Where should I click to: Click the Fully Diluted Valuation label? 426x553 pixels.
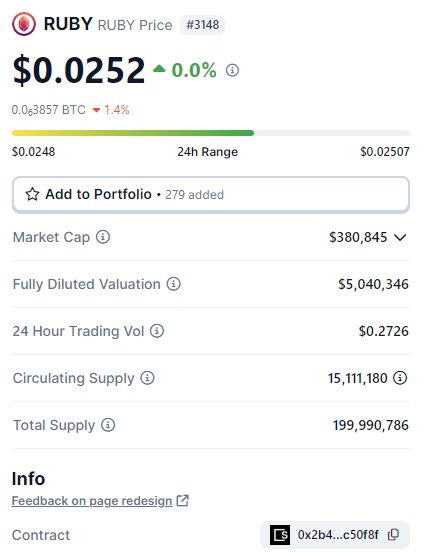pyautogui.click(x=87, y=284)
